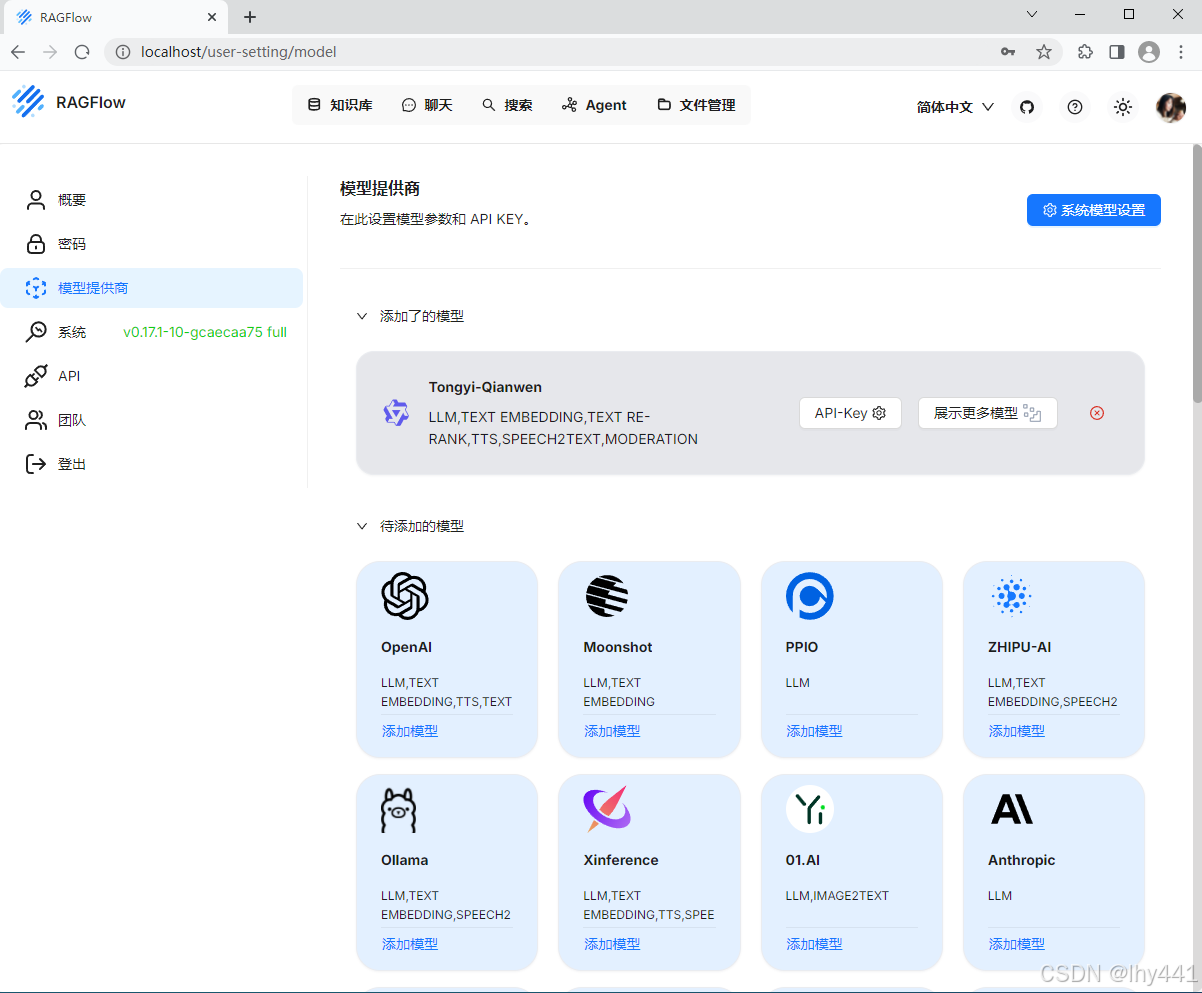Click the Anthropic logo icon
This screenshot has height=993, width=1202.
1012,809
